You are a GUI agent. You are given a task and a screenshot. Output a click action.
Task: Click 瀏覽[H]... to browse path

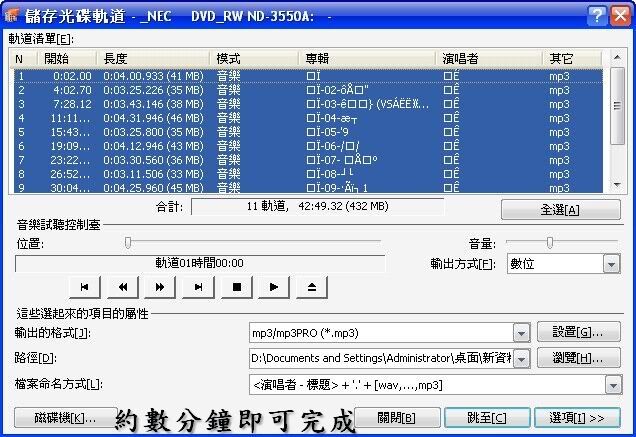coord(578,358)
